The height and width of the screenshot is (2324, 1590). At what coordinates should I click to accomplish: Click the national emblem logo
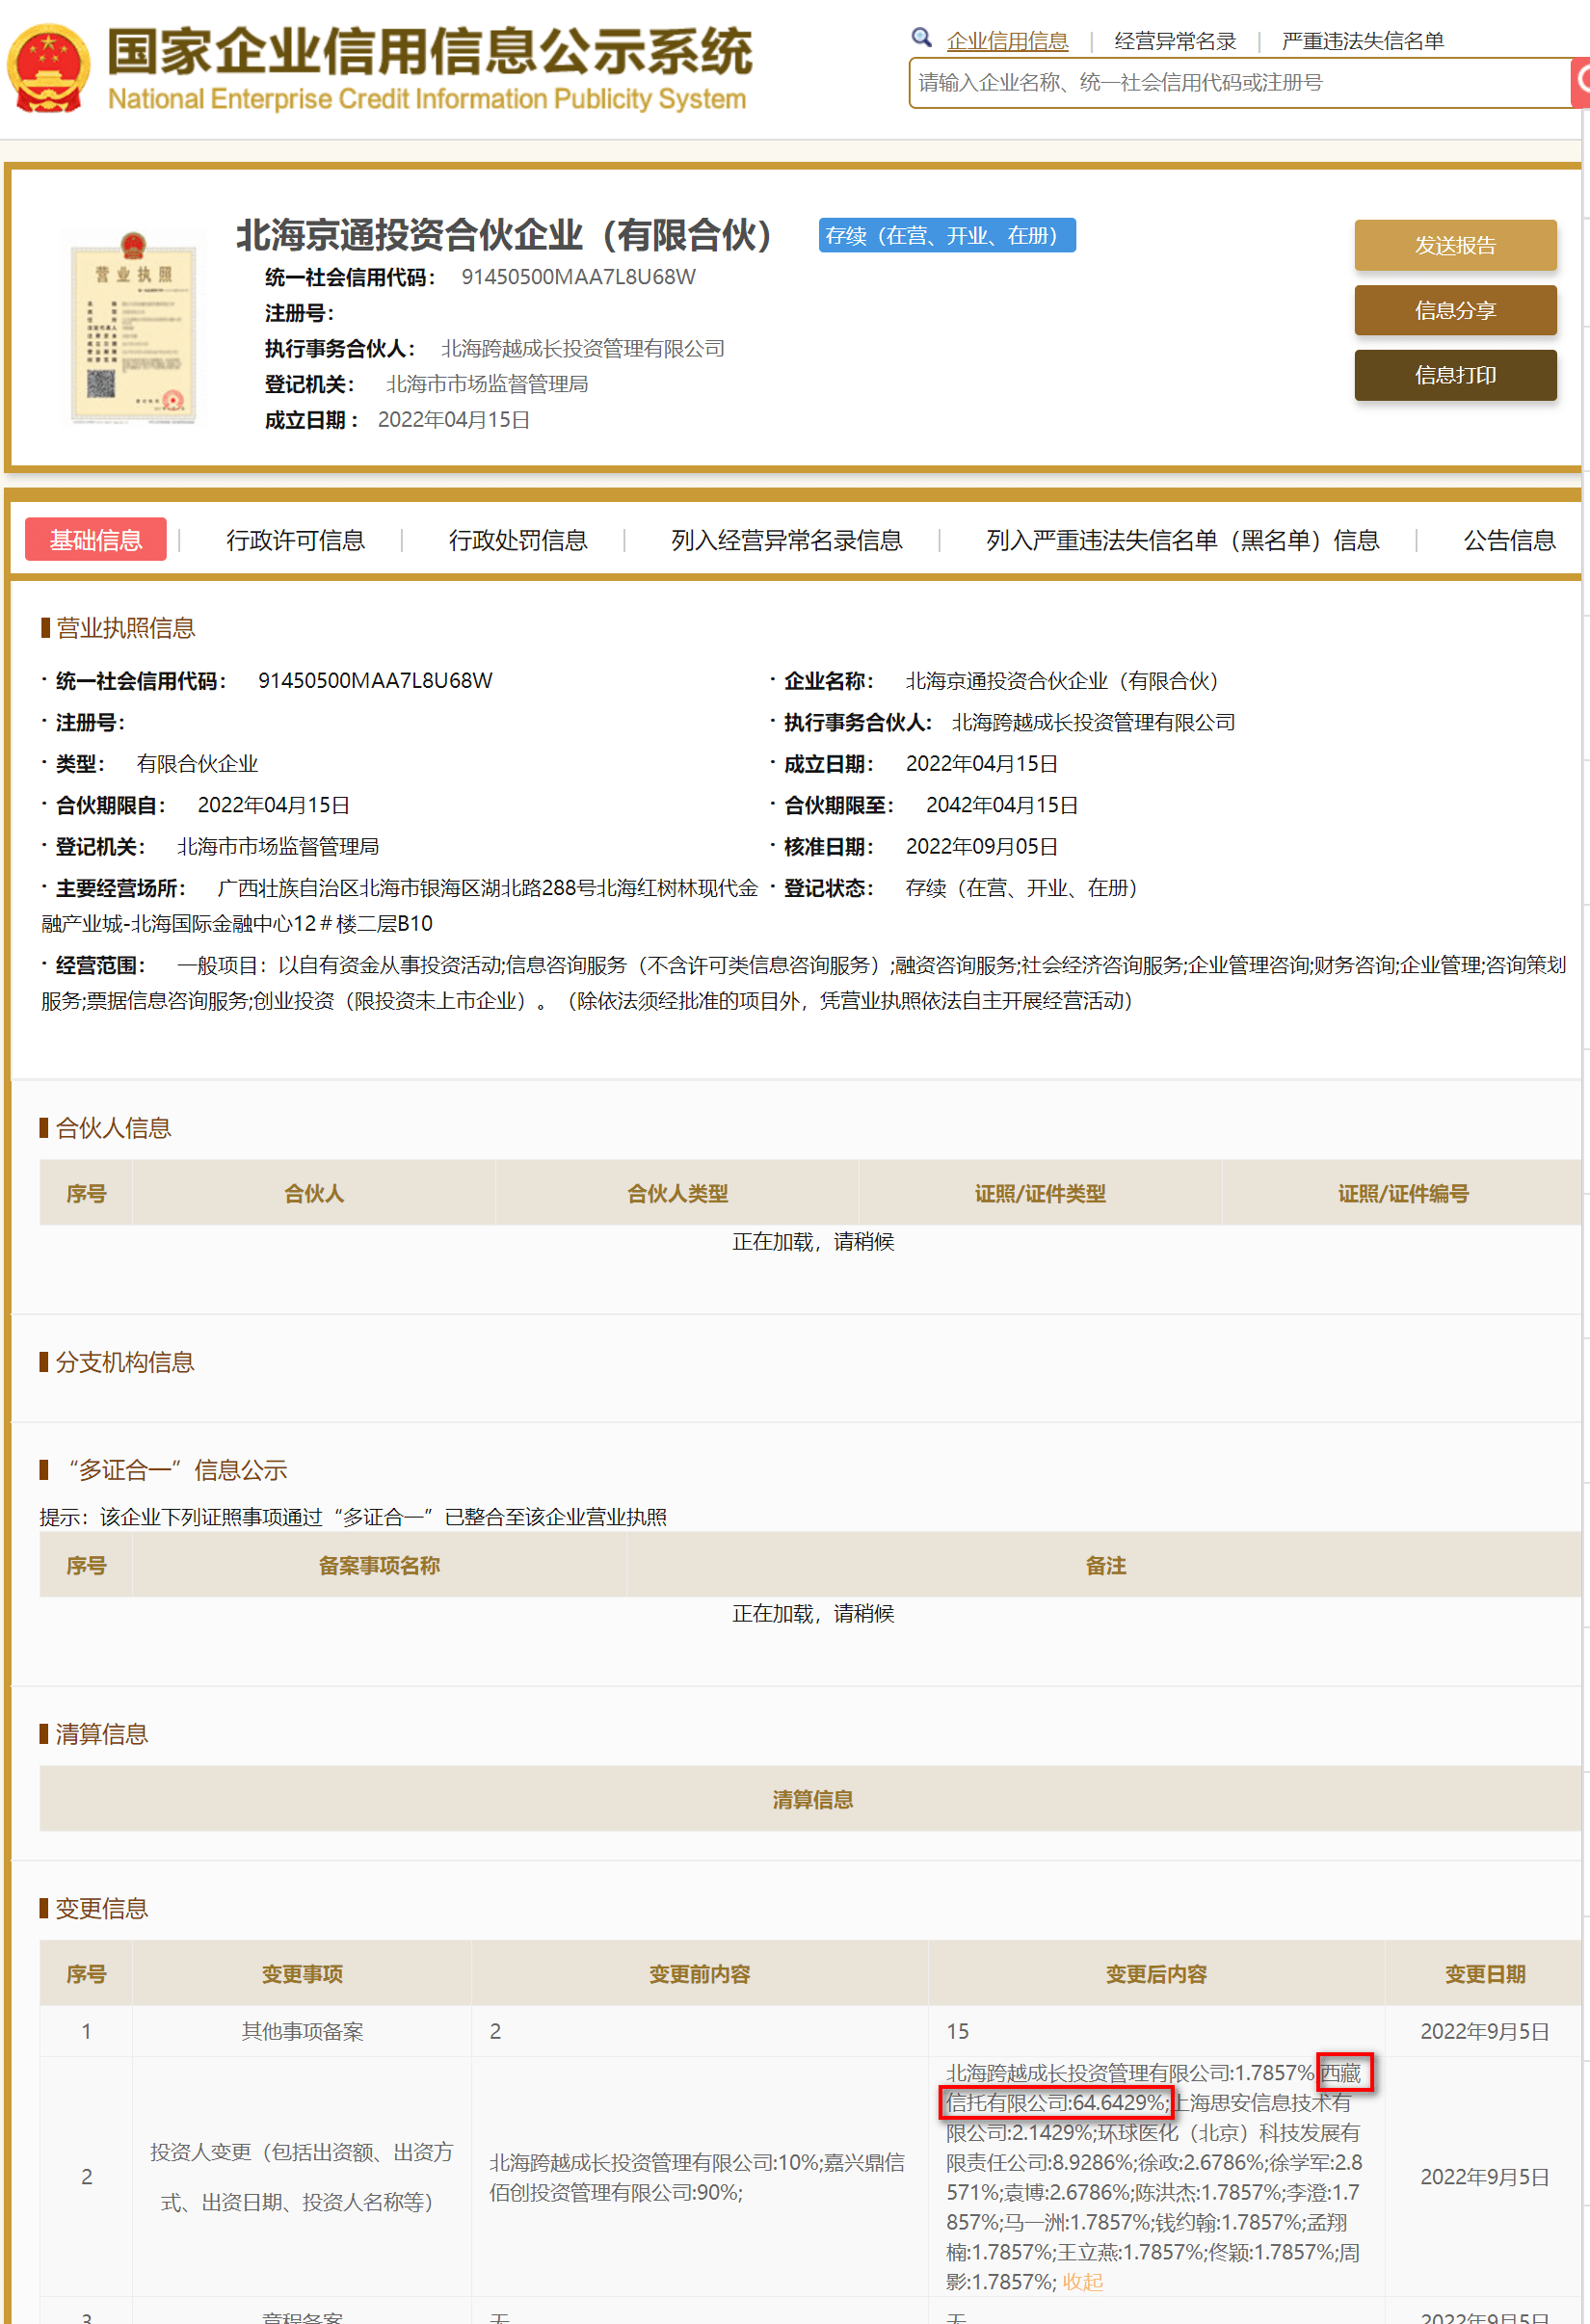click(49, 68)
